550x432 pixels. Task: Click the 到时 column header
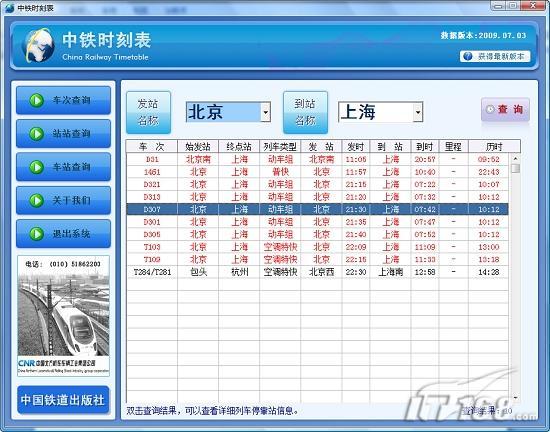click(x=425, y=146)
